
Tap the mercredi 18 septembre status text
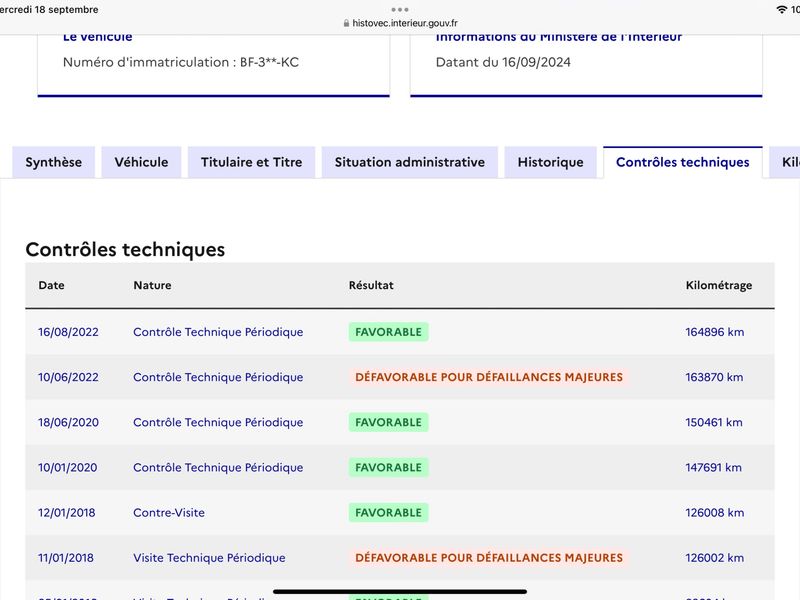click(x=49, y=10)
